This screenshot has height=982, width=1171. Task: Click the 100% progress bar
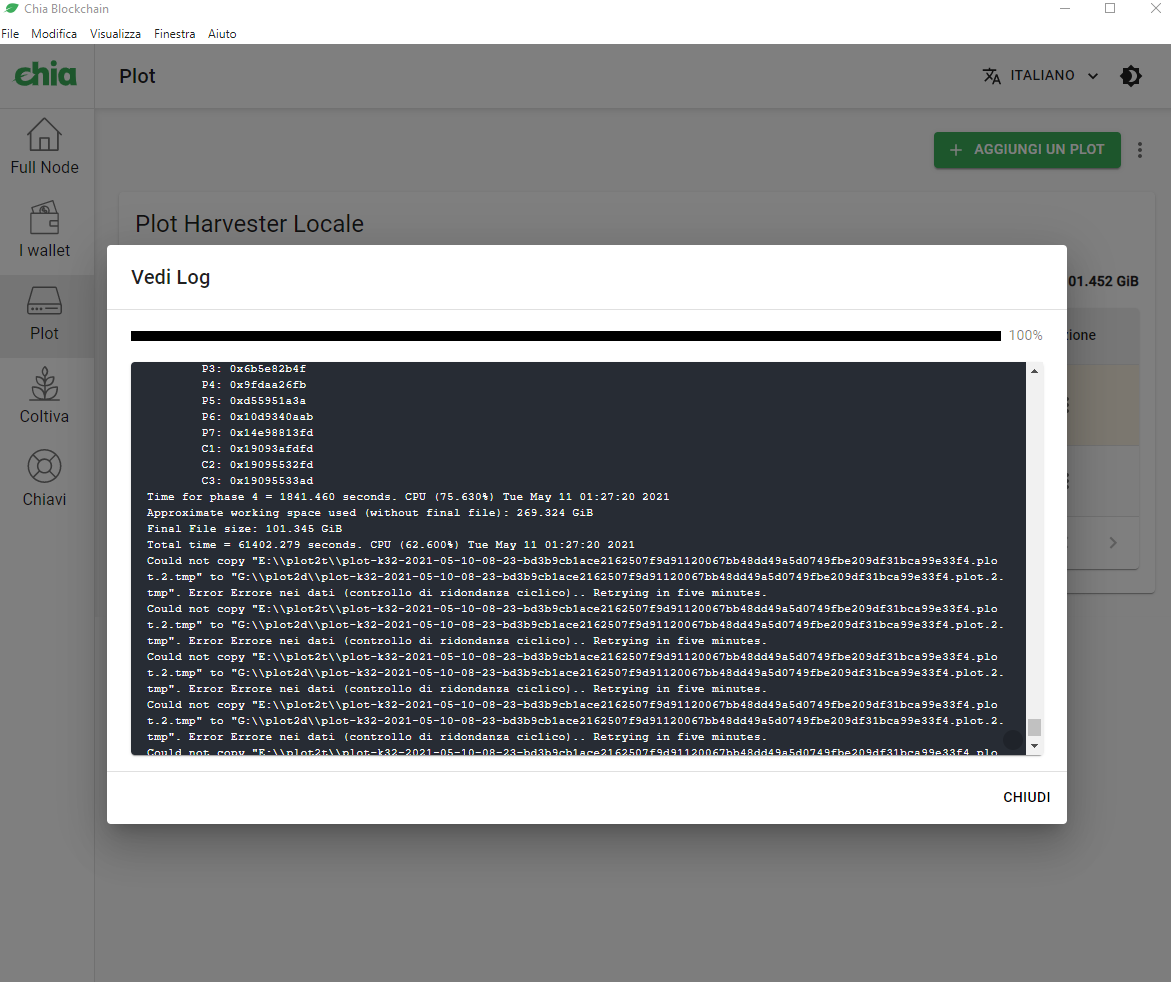coord(565,336)
